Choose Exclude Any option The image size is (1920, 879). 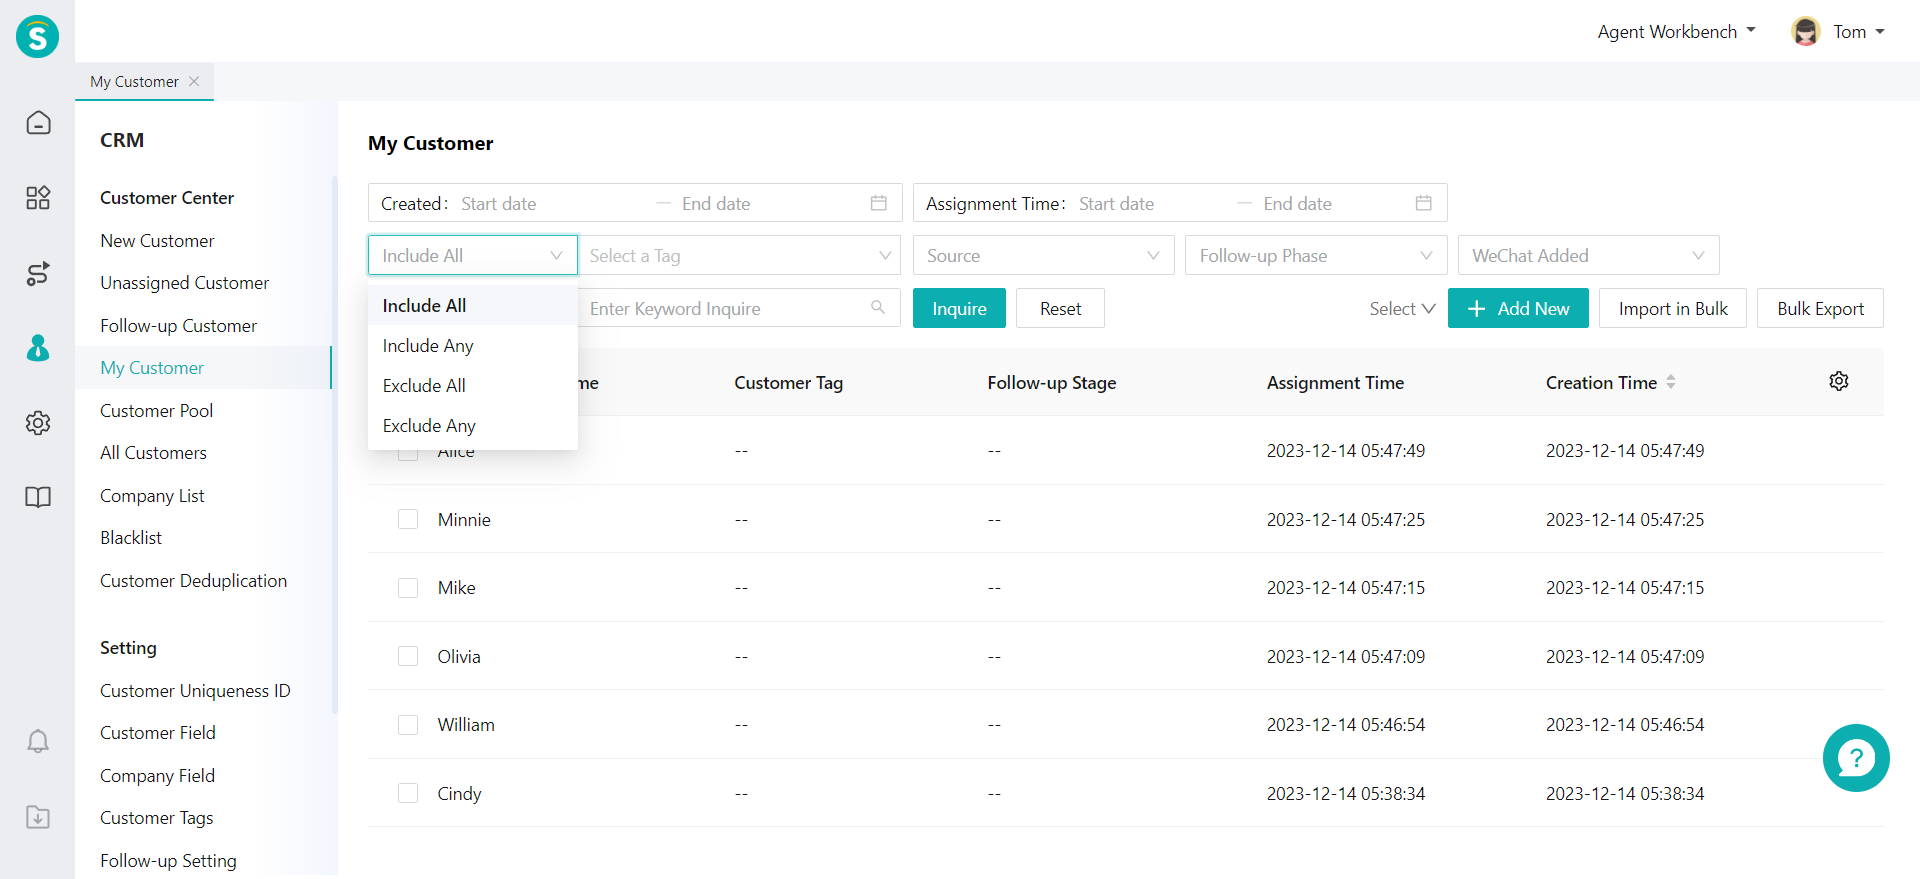click(x=473, y=425)
